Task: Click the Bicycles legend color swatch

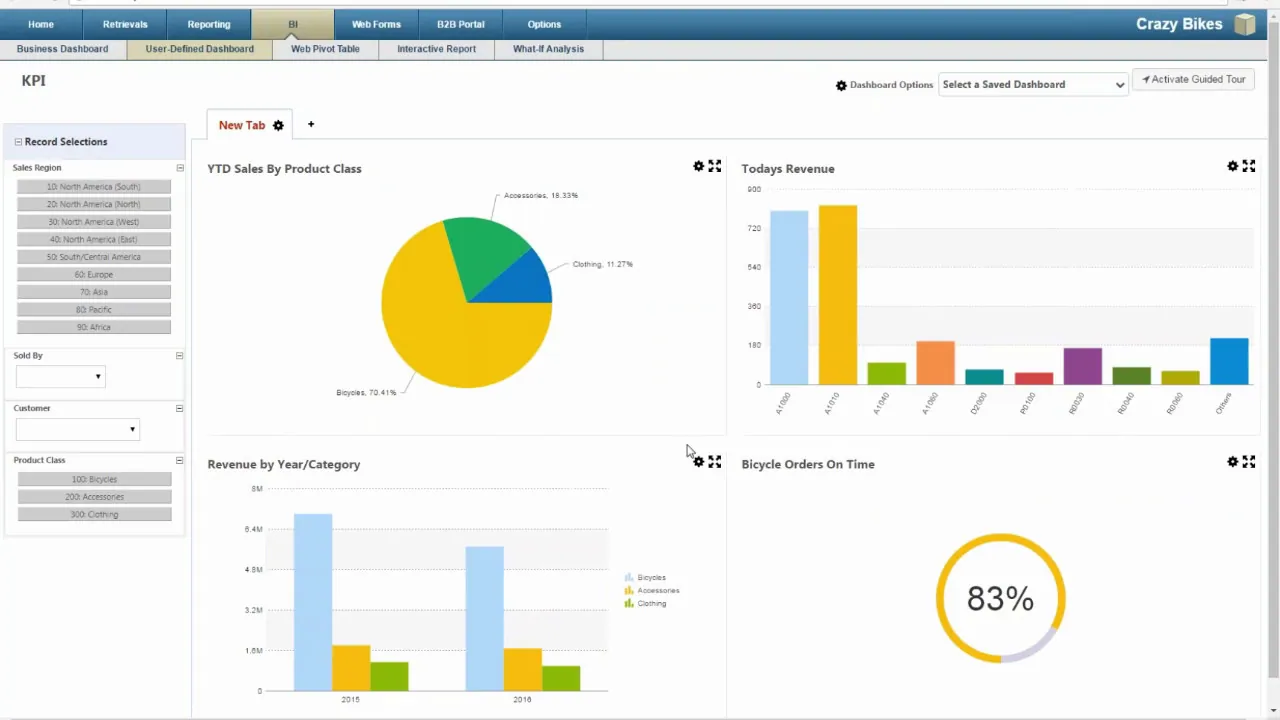Action: tap(629, 578)
